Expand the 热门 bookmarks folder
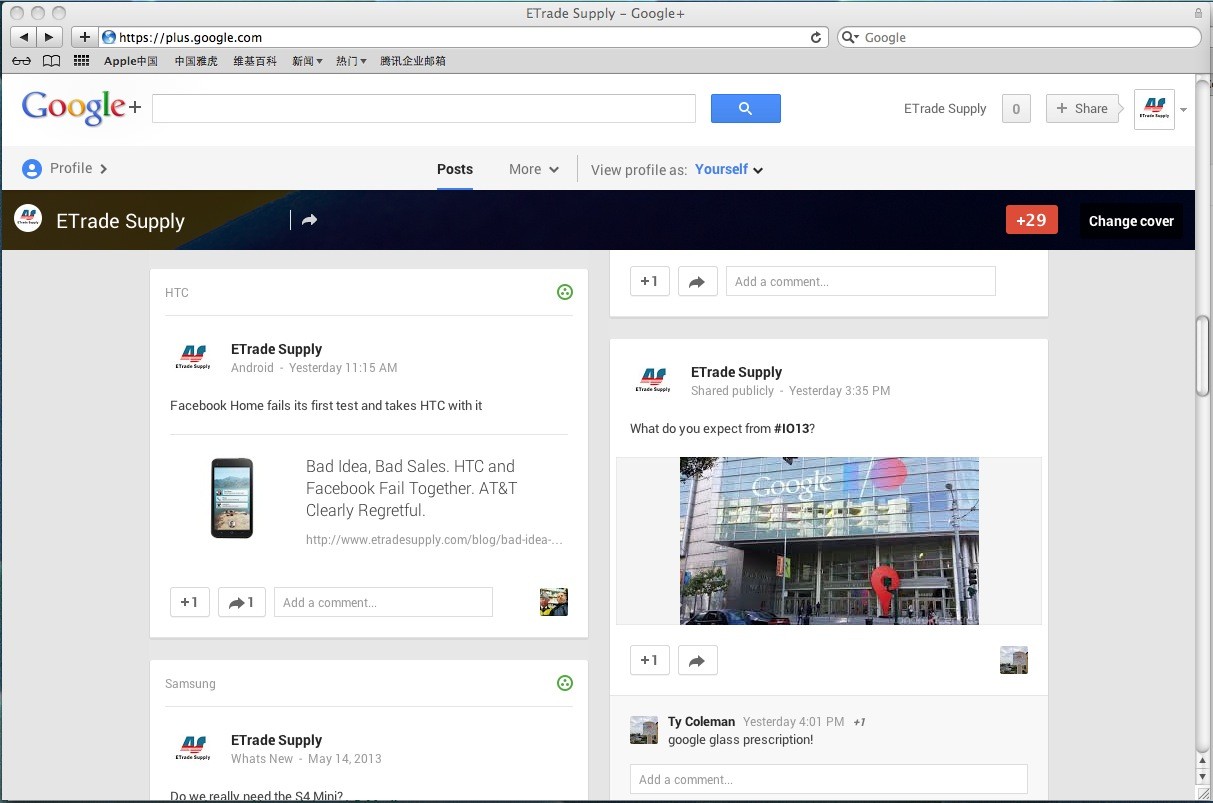 351,61
